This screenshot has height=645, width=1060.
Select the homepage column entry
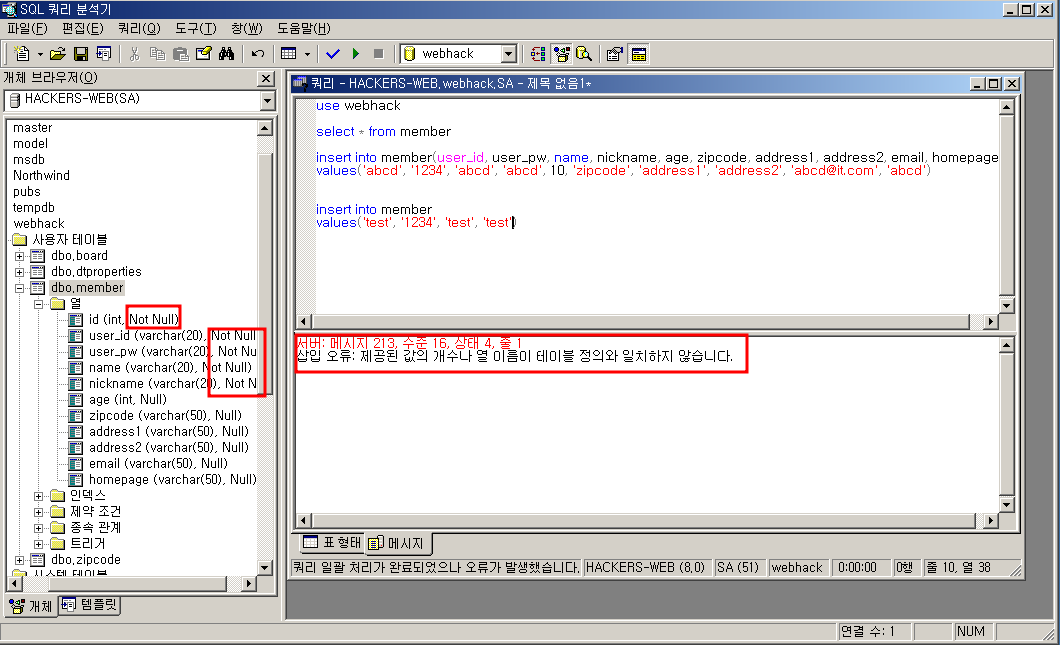(172, 480)
